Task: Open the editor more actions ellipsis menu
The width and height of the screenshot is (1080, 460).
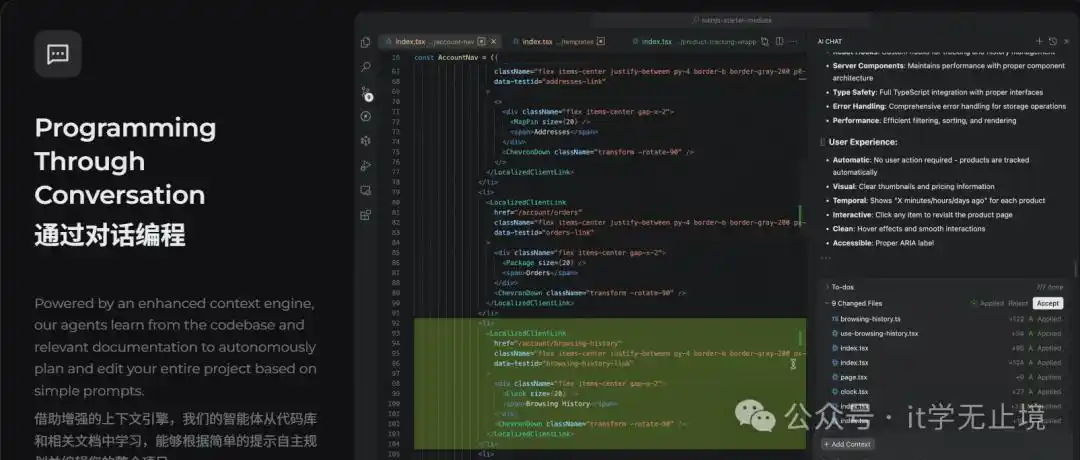Action: pyautogui.click(x=794, y=41)
